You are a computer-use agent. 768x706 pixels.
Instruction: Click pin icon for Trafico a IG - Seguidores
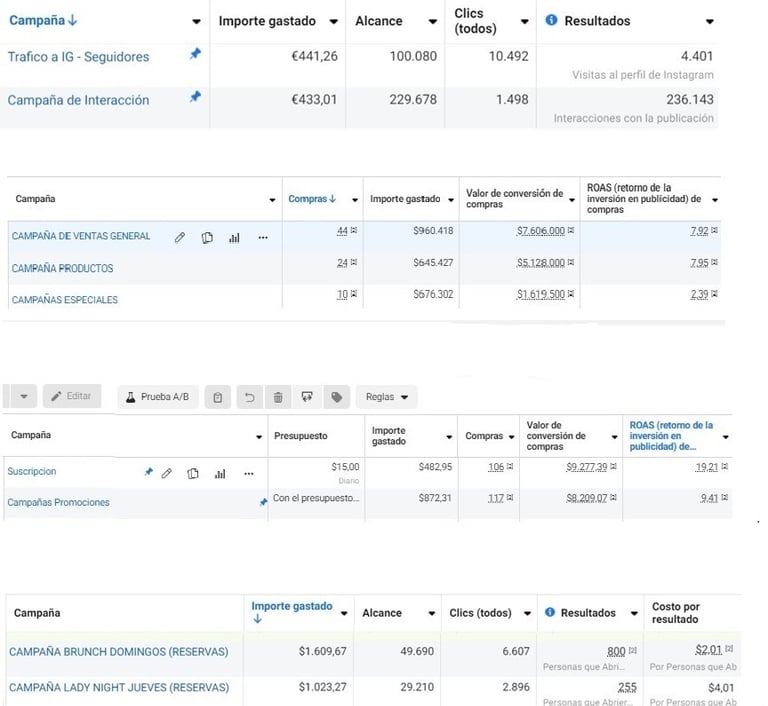195,53
